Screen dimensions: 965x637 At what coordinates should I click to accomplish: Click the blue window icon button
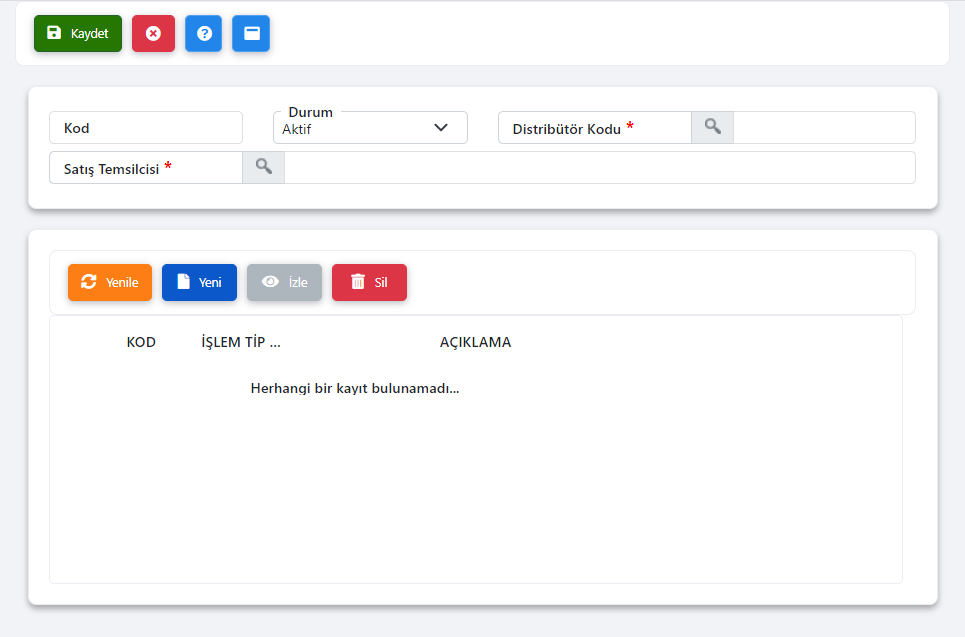coord(251,33)
